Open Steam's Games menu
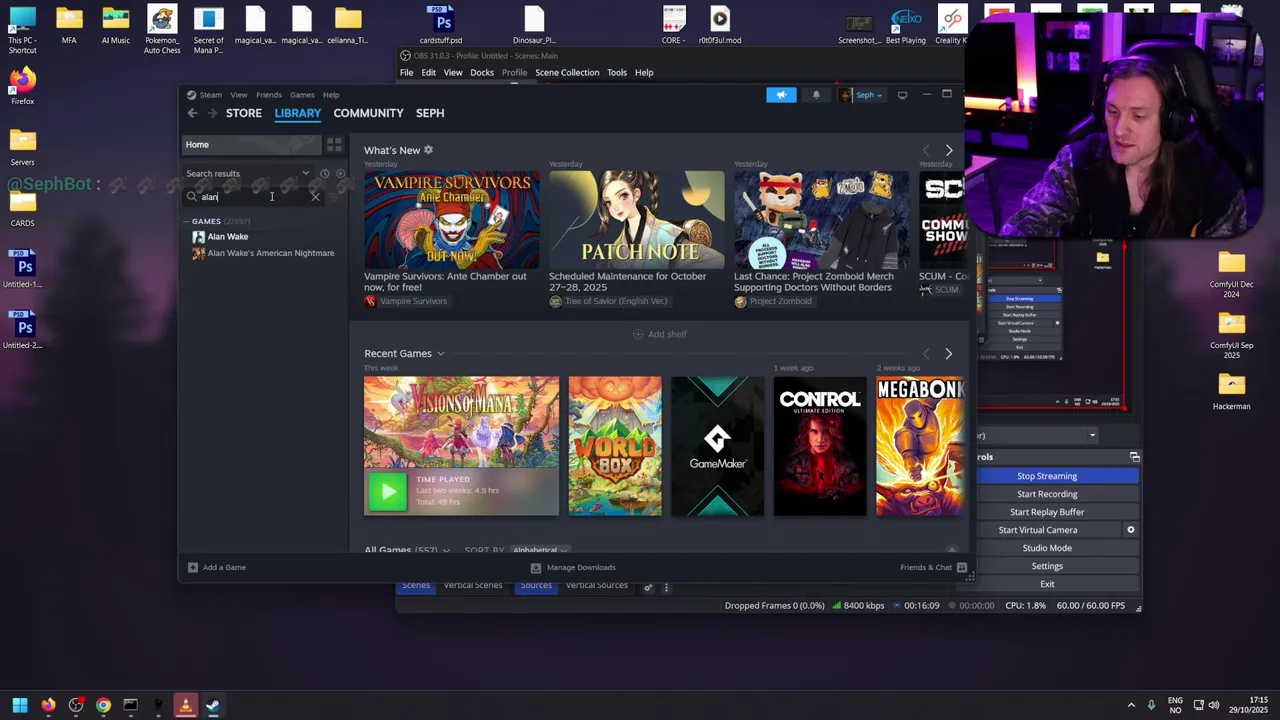 click(302, 95)
